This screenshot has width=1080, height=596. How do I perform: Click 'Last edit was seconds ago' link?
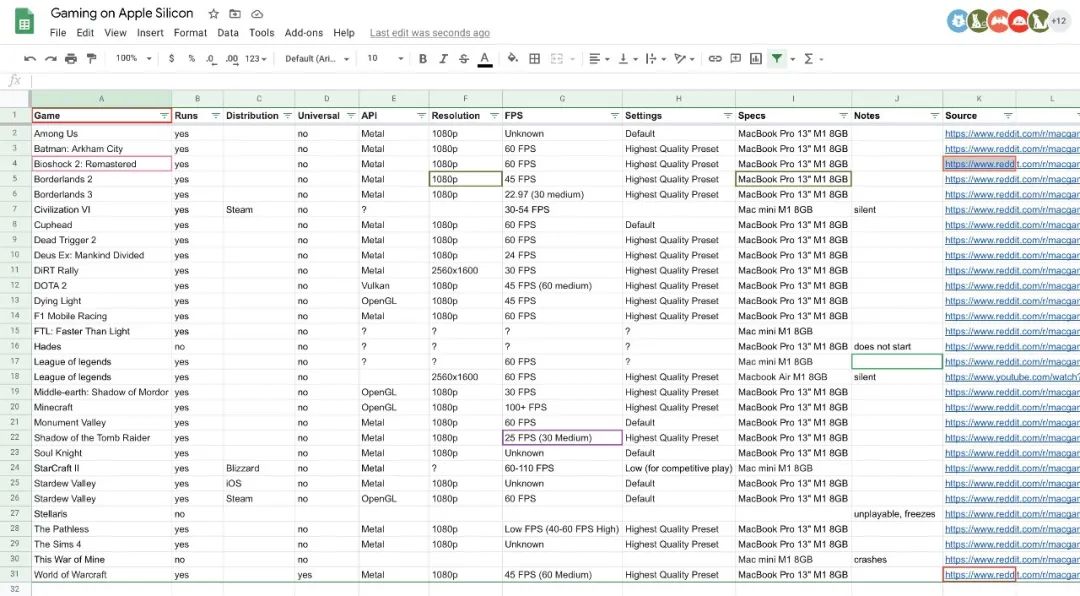(430, 32)
